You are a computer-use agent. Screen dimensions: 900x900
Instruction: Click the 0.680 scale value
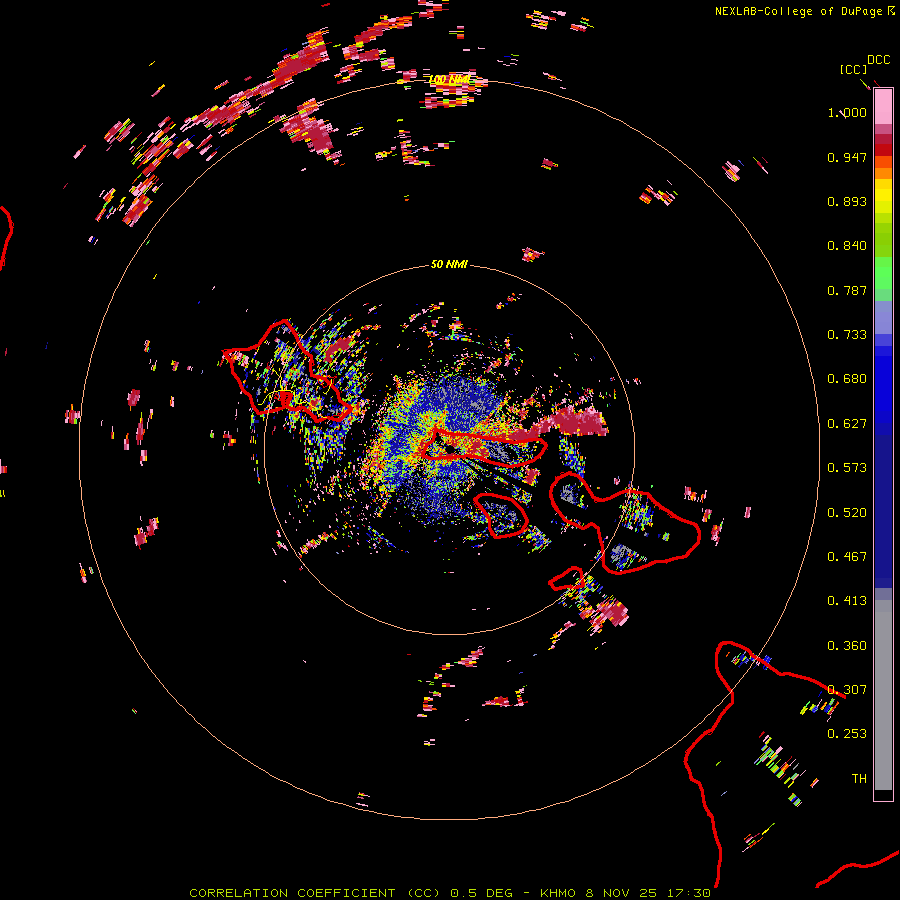[x=847, y=379]
